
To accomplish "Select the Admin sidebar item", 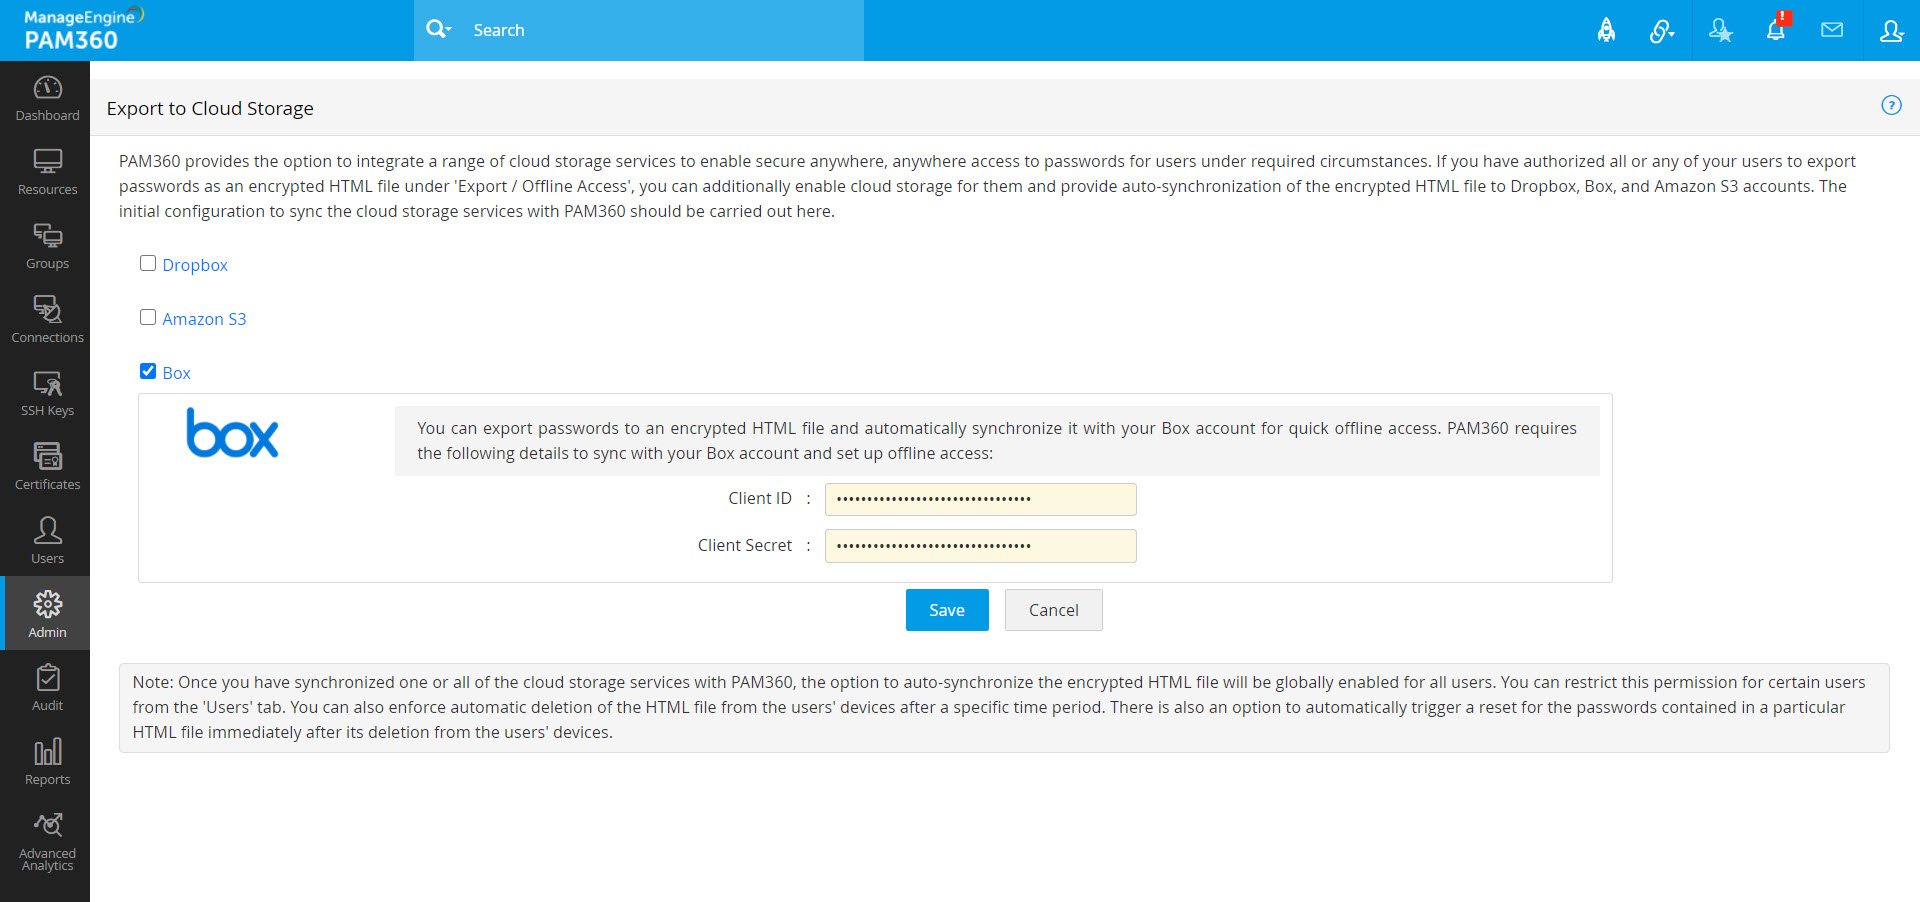I will click(x=47, y=614).
